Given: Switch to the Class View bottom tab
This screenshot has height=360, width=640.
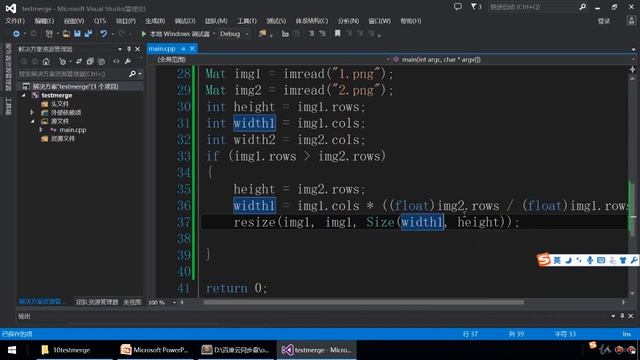Looking at the screenshot, I should (x=132, y=302).
